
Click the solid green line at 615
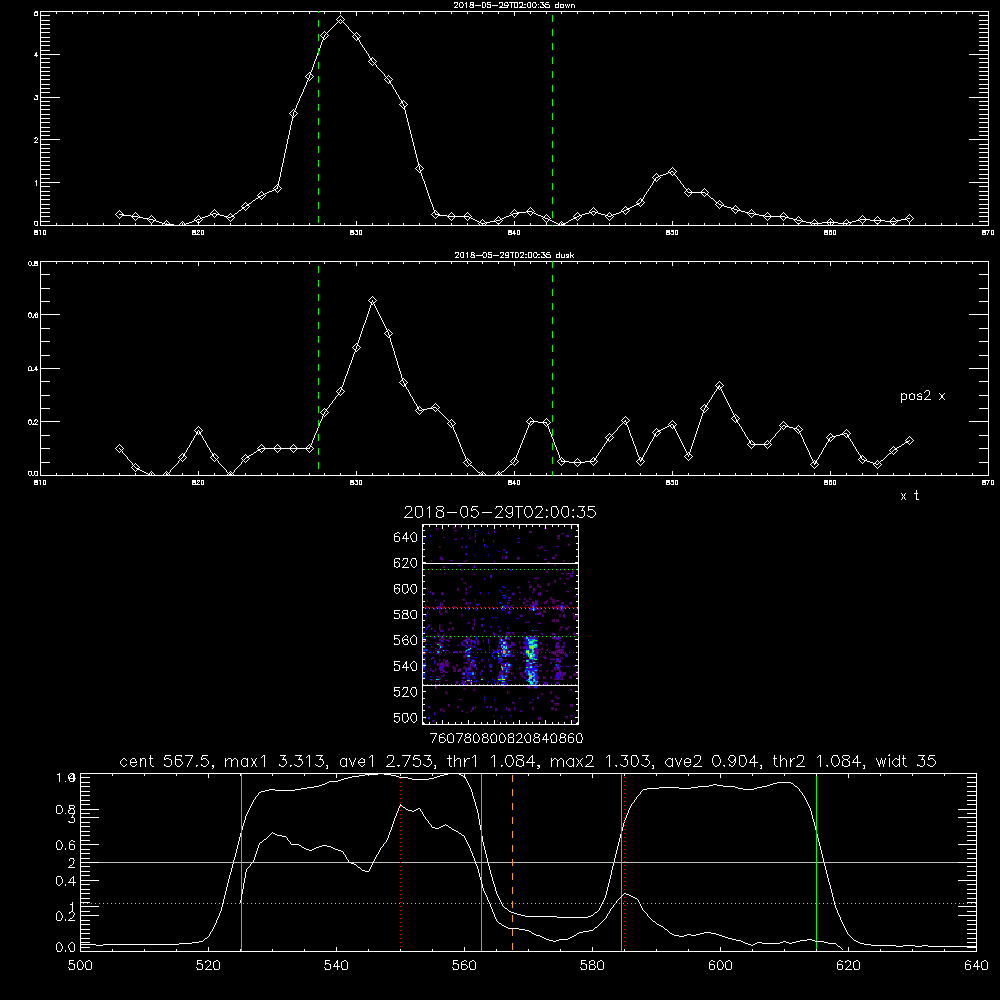[816, 862]
